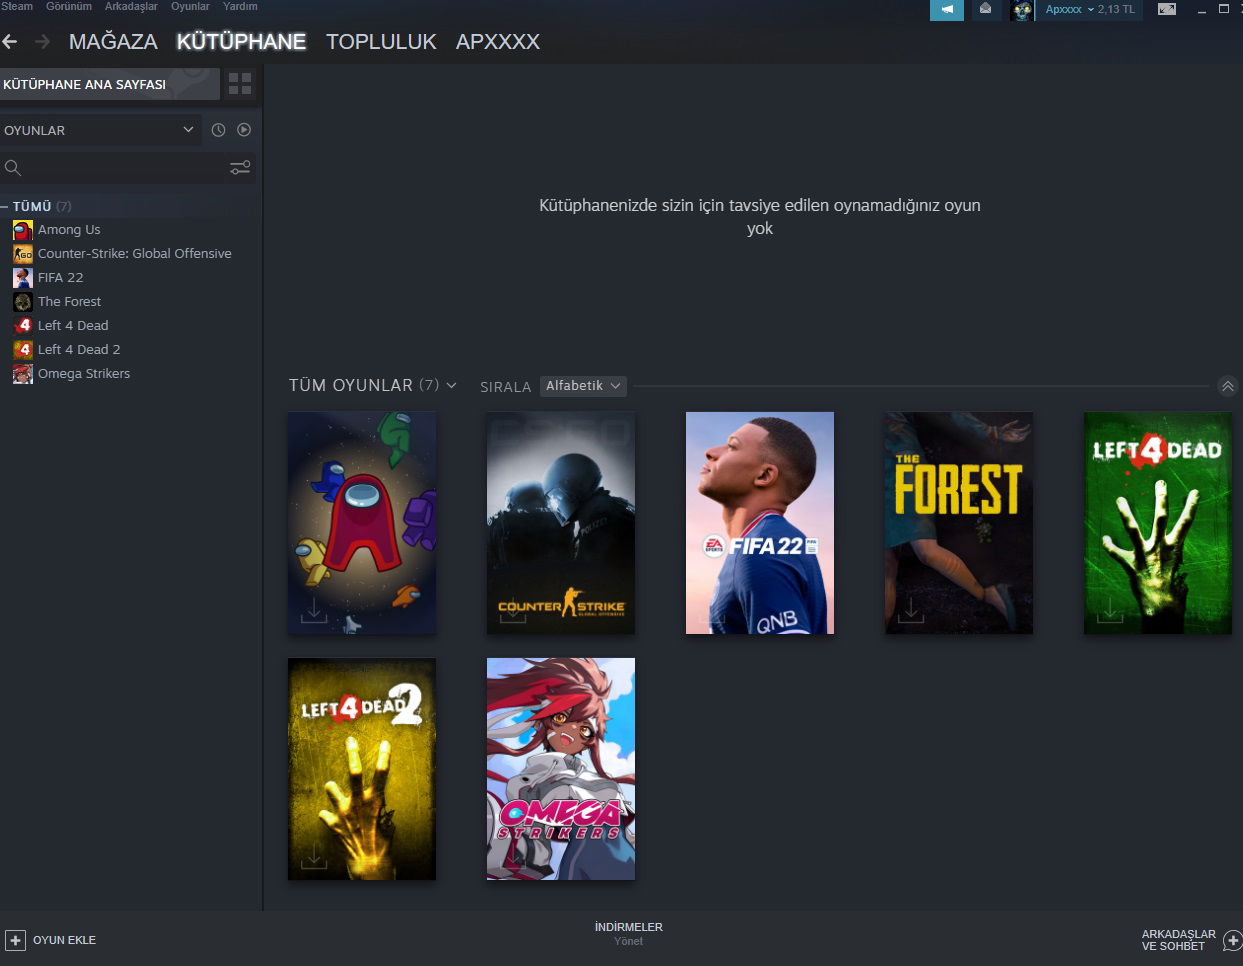Open the blue announcements megaphone icon
The image size is (1243, 966).
pos(946,10)
